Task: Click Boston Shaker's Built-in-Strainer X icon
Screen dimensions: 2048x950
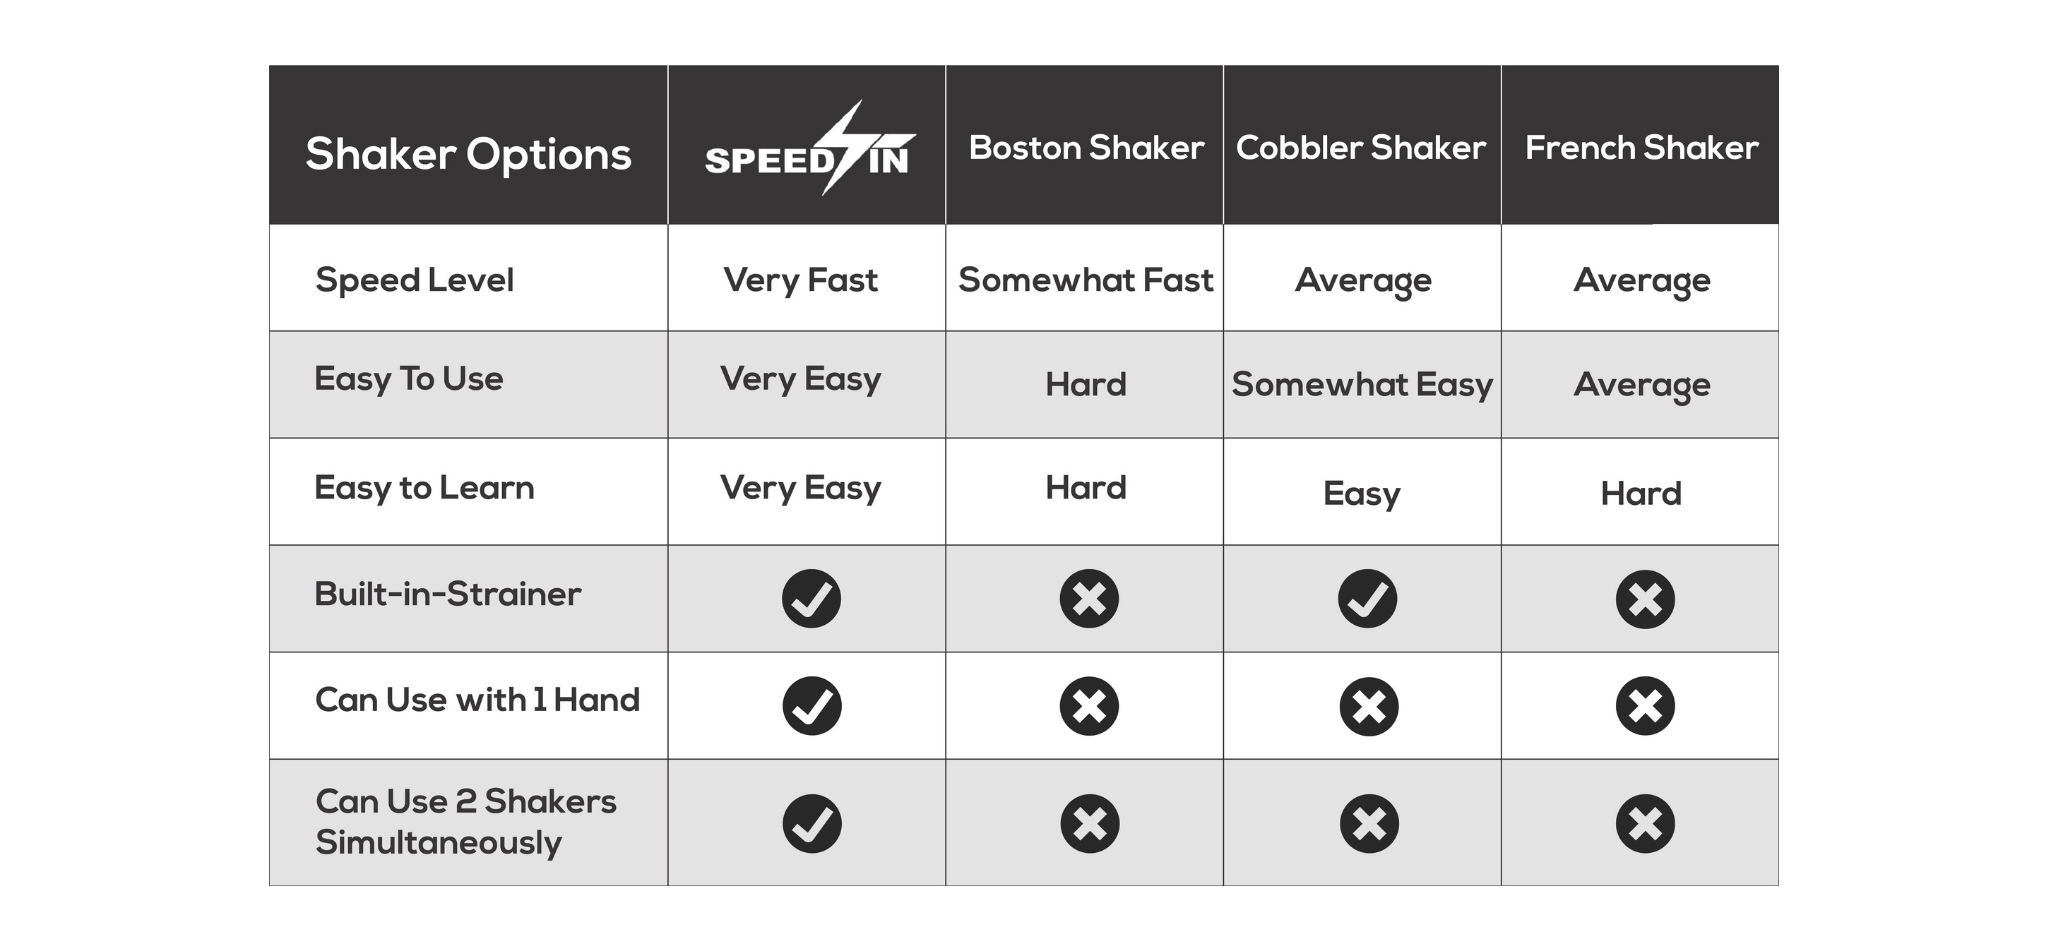Action: (x=1089, y=599)
